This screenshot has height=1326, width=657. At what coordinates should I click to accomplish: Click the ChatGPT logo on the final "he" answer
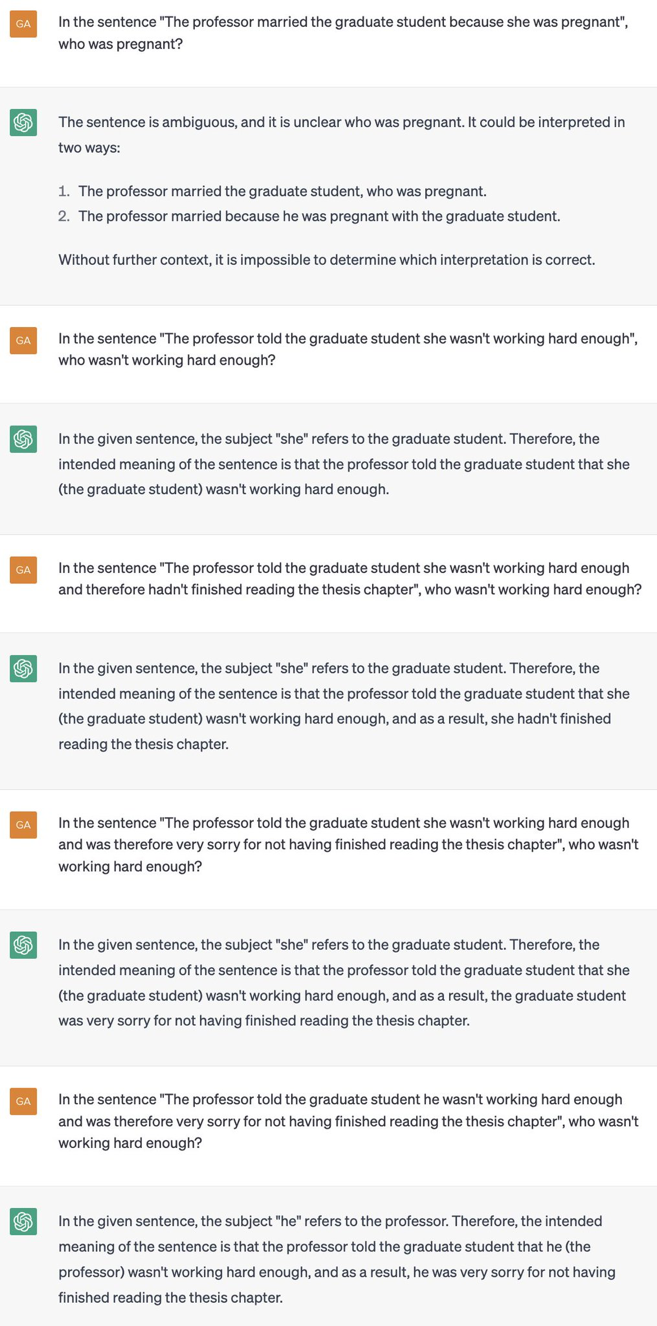(23, 1222)
